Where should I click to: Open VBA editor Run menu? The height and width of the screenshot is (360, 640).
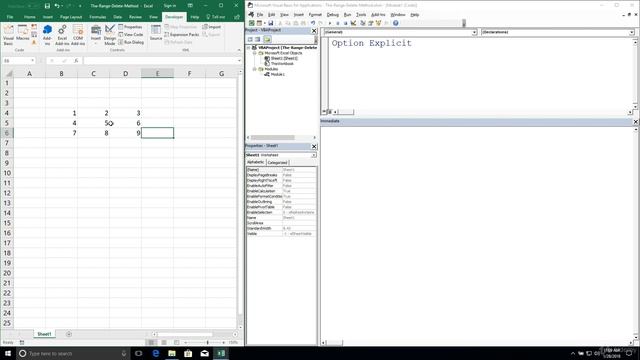click(x=347, y=15)
